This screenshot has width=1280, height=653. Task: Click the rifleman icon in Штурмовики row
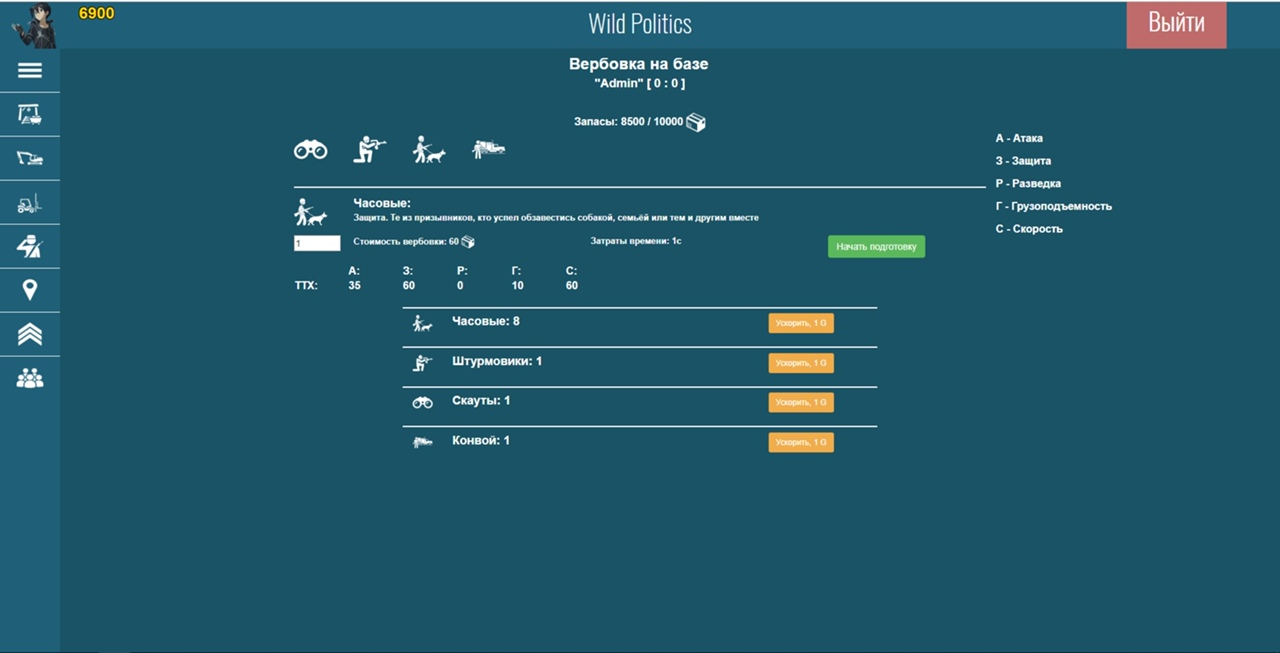click(422, 363)
